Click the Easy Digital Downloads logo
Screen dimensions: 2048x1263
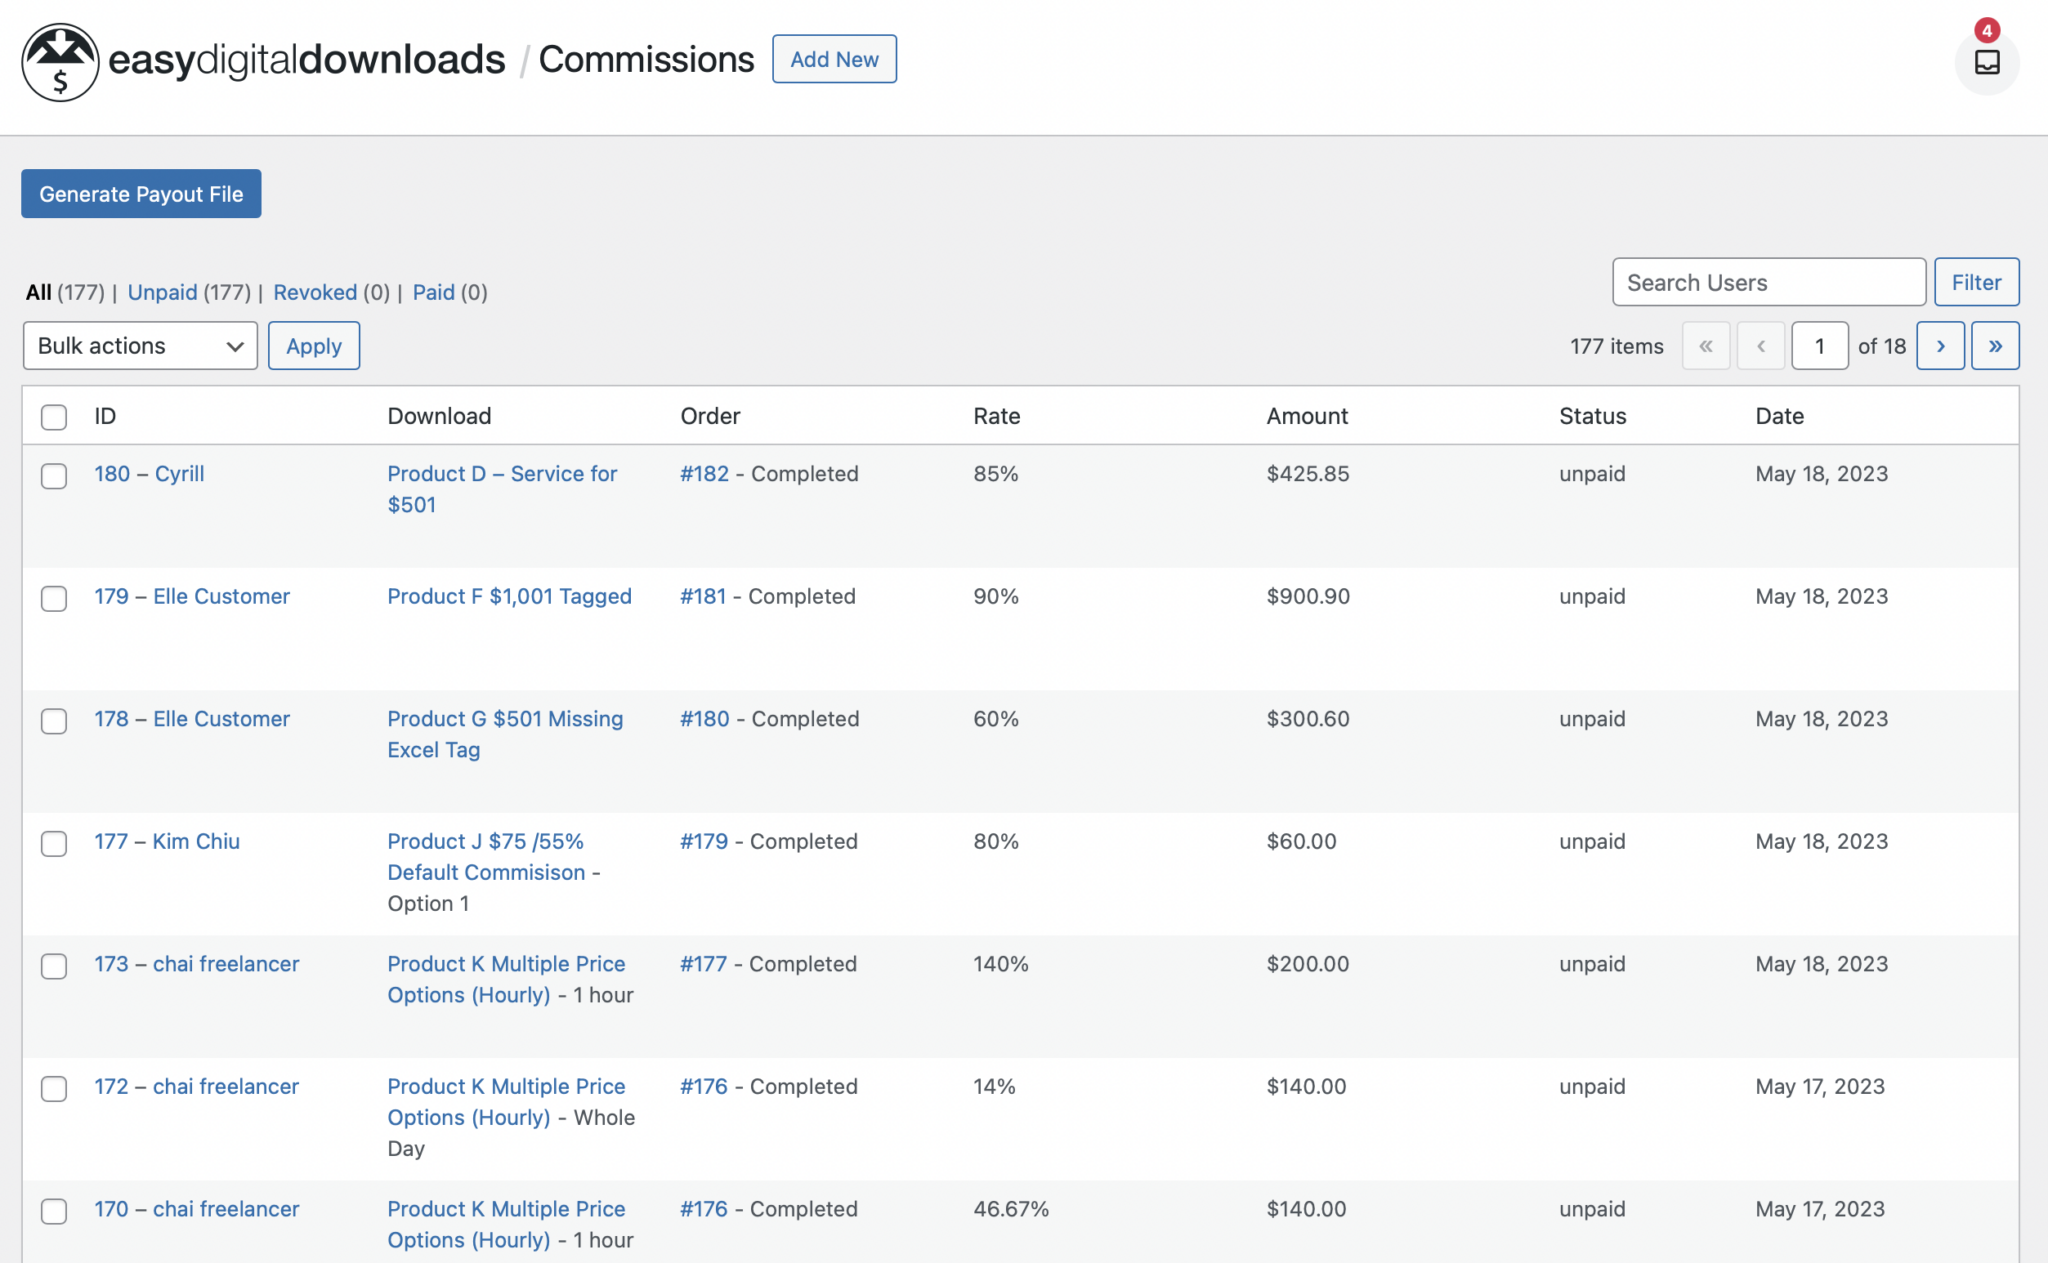click(x=61, y=62)
